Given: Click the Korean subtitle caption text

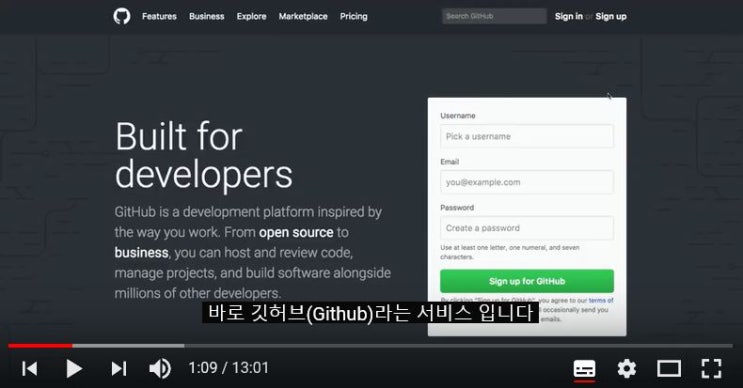Looking at the screenshot, I should click(x=371, y=313).
